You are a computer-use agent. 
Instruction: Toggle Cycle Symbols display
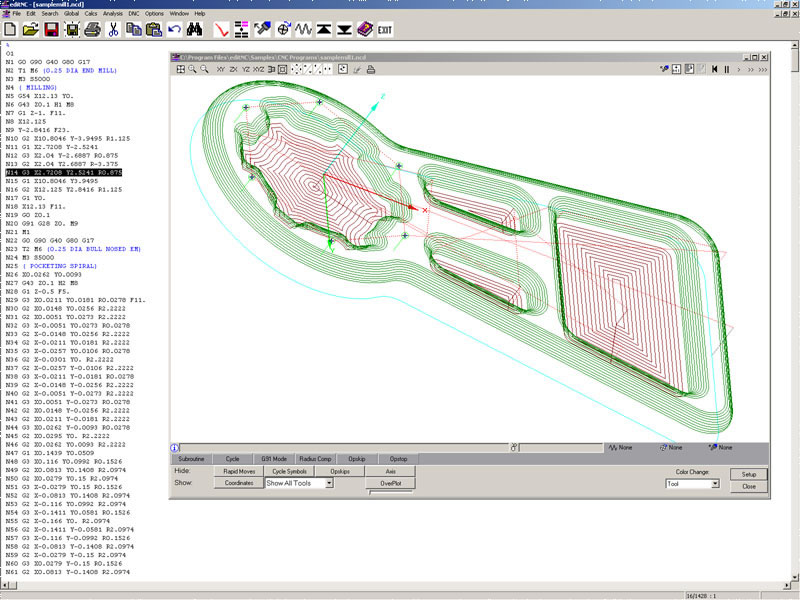(291, 472)
